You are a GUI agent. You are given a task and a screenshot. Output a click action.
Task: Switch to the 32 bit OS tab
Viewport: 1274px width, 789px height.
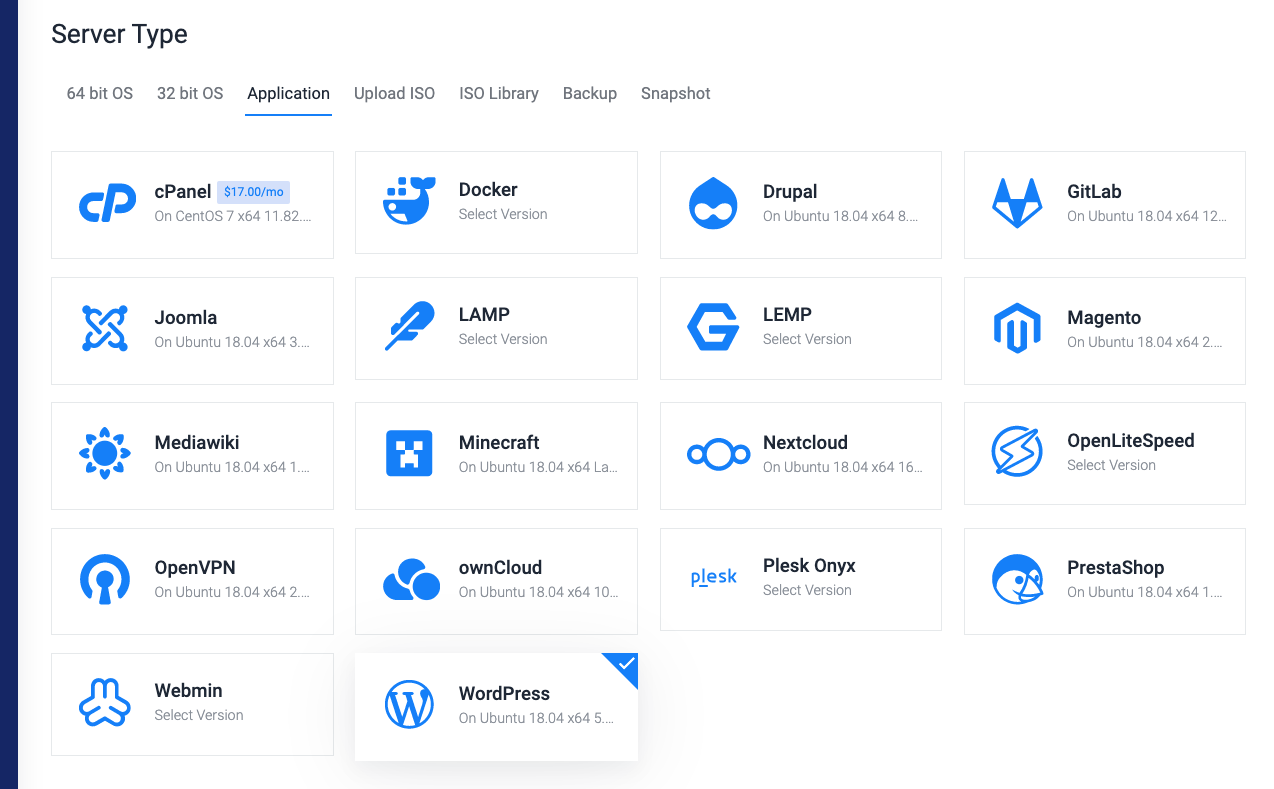(x=190, y=93)
